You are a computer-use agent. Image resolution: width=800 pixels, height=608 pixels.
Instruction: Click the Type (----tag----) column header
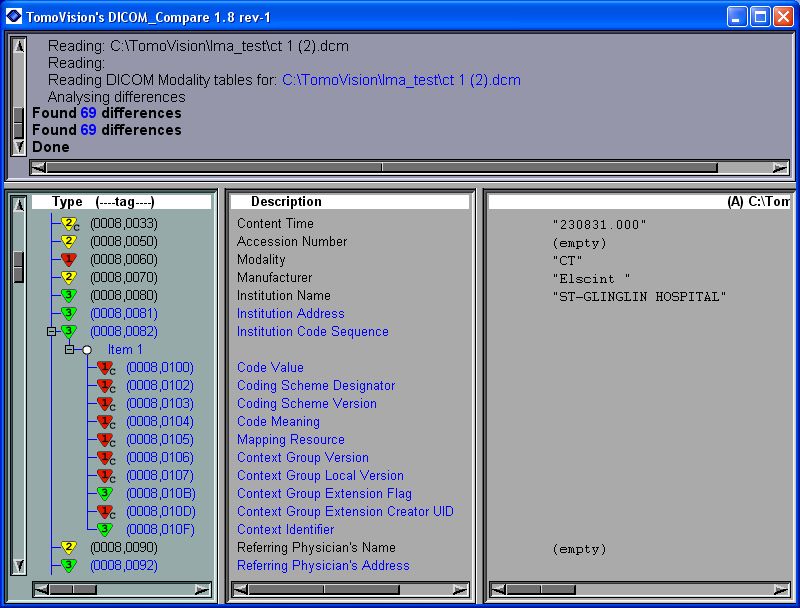click(121, 201)
